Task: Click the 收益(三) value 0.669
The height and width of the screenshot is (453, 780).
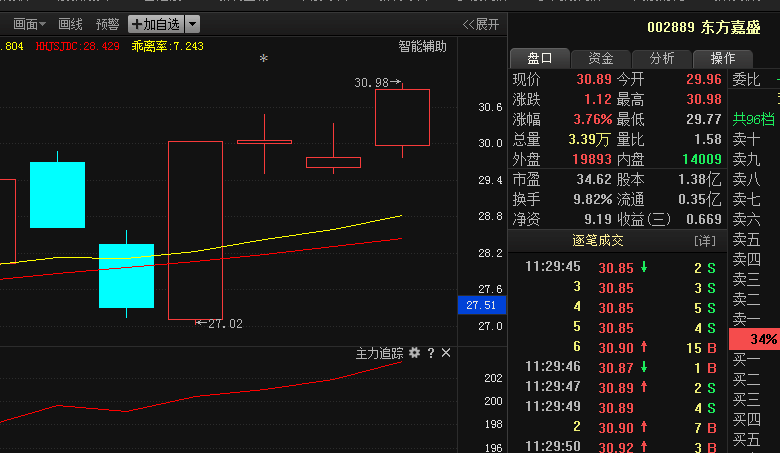Action: 704,219
